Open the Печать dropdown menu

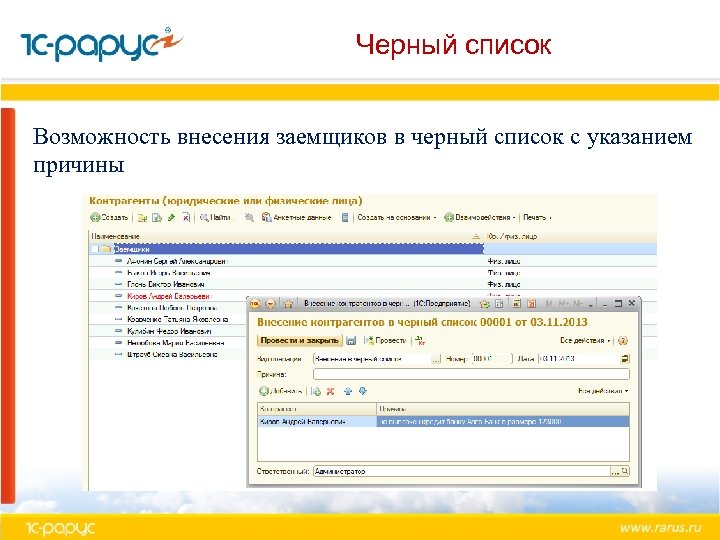[537, 218]
